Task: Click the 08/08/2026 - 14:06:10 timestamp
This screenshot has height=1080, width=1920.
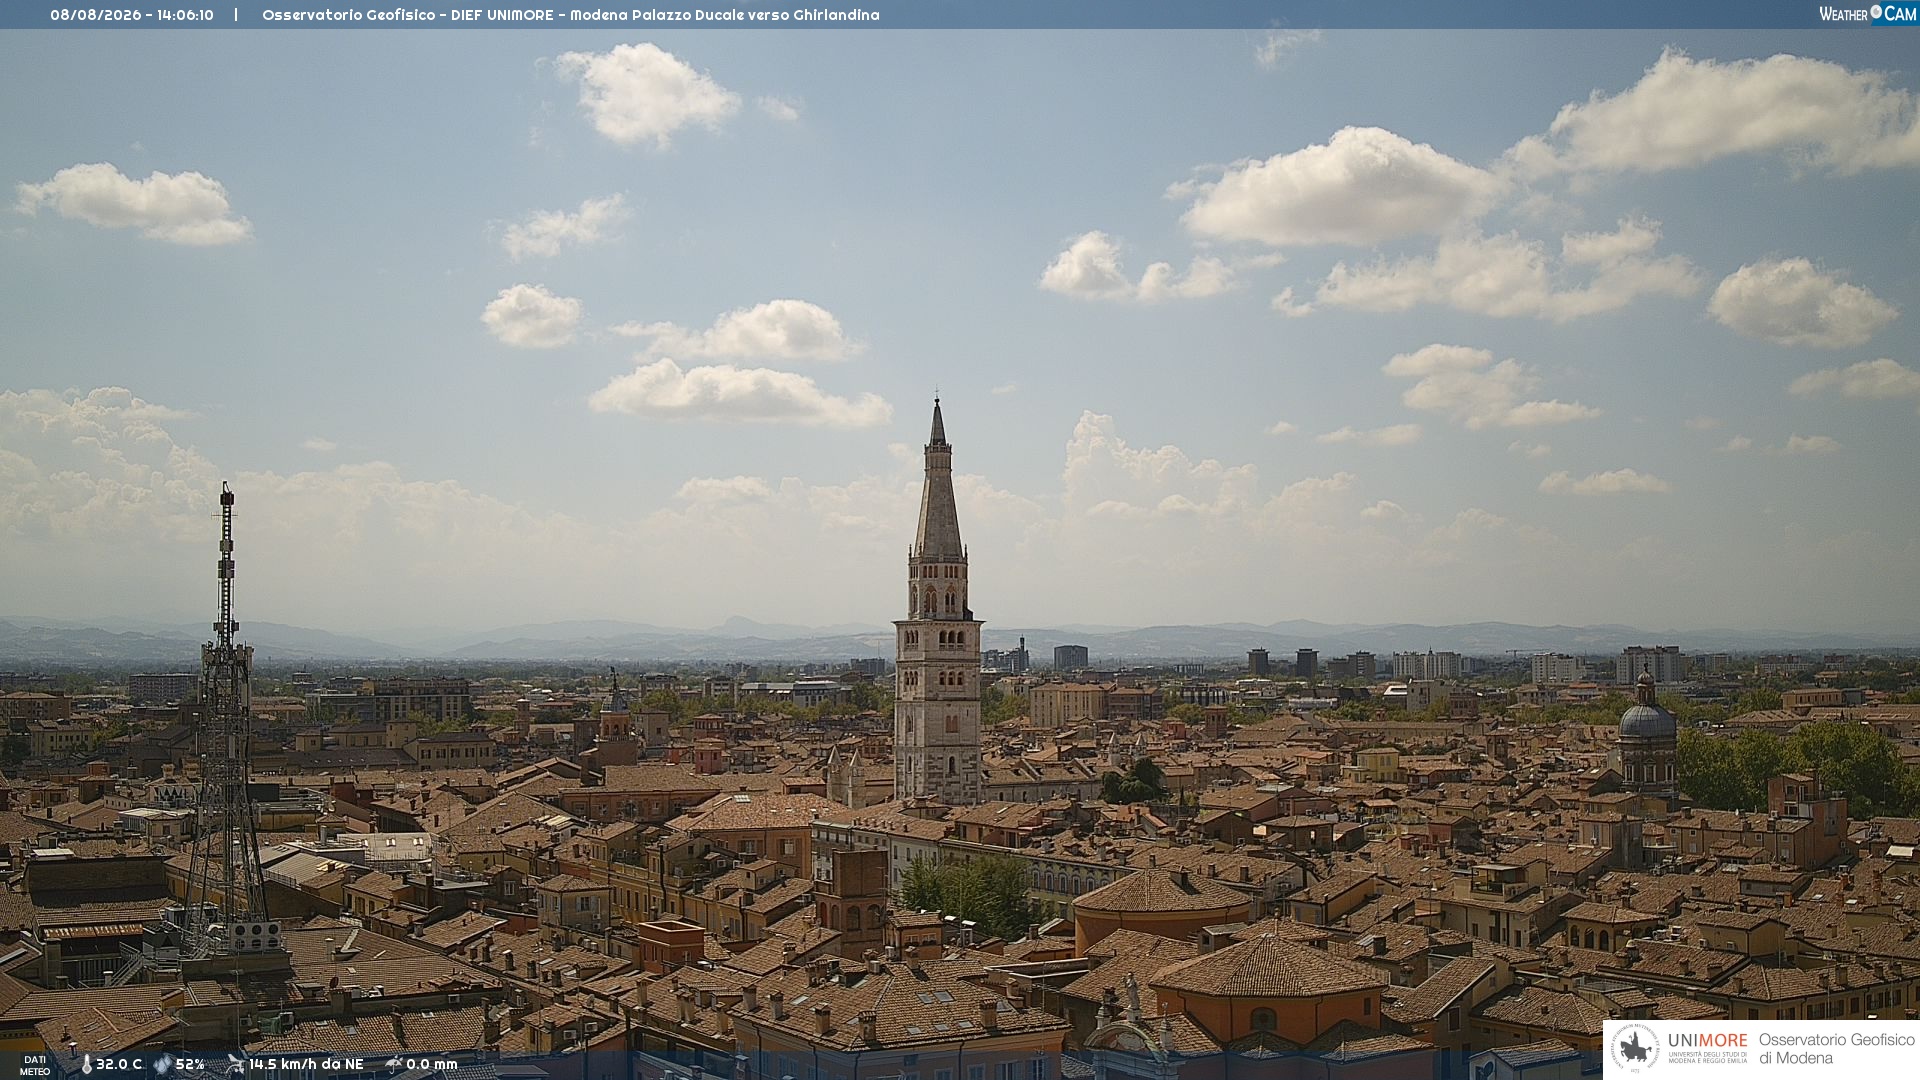Action: tap(132, 15)
